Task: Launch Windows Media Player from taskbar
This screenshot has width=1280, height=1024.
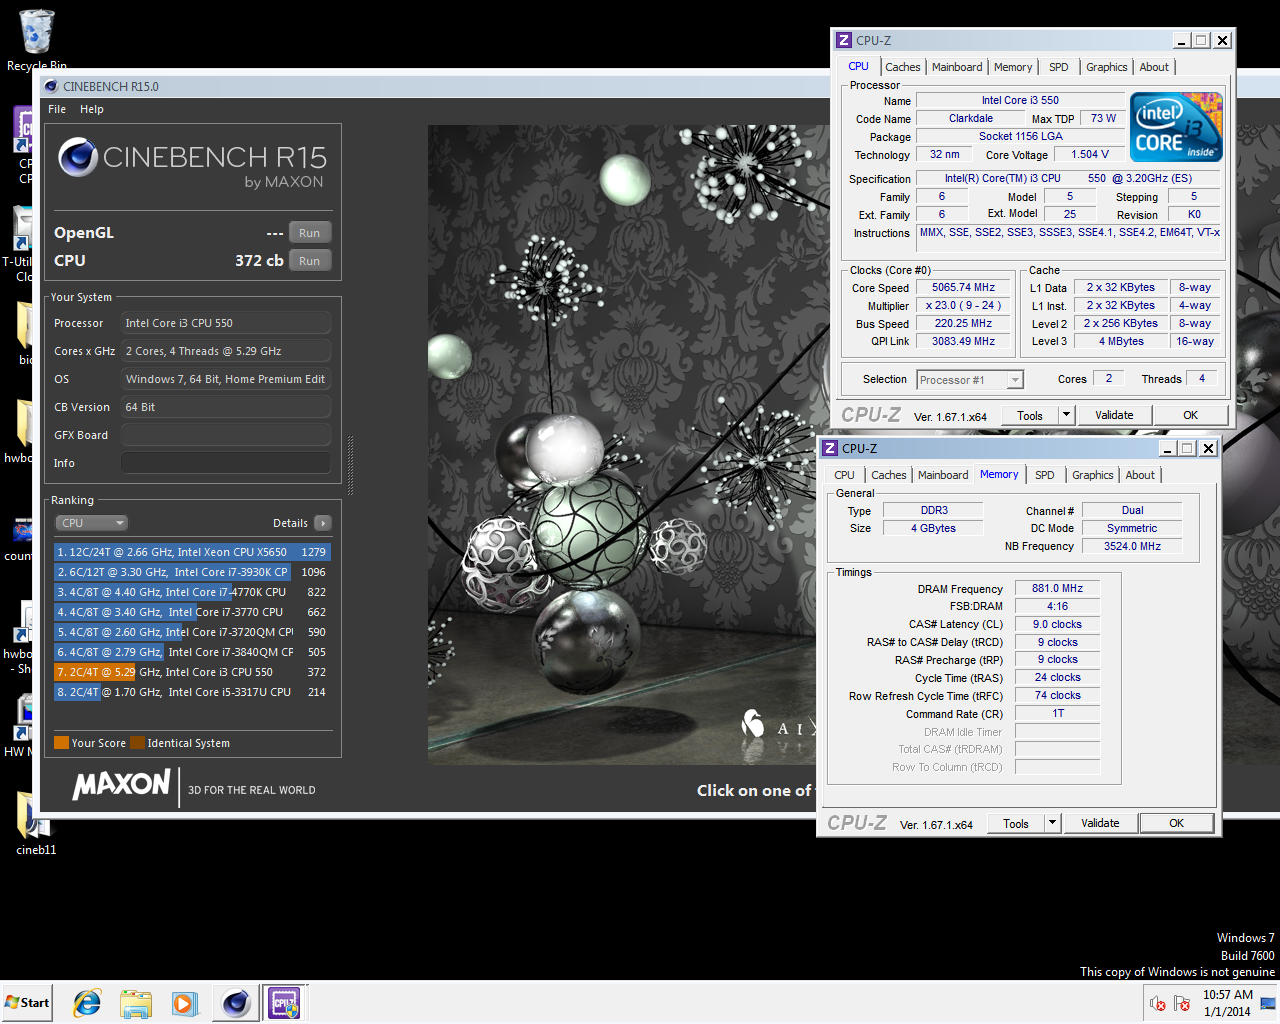Action: (x=184, y=1003)
